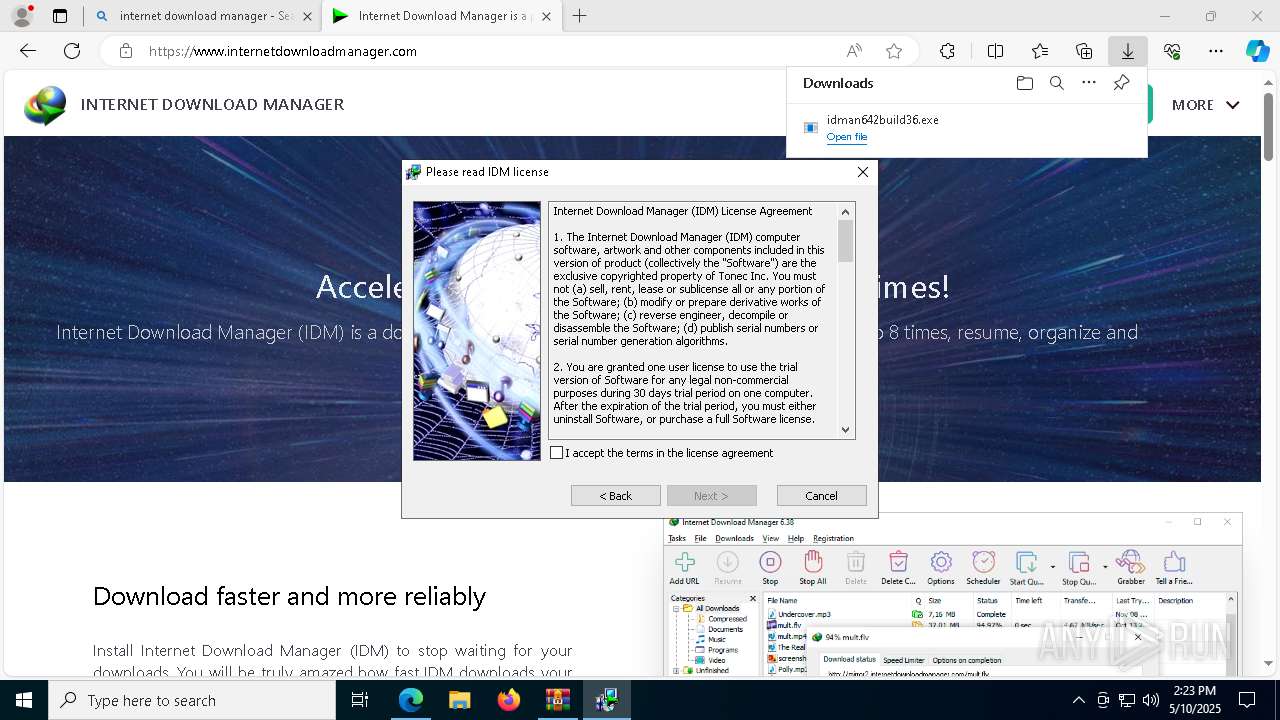The image size is (1280, 720).
Task: Refresh the current page
Action: [72, 51]
